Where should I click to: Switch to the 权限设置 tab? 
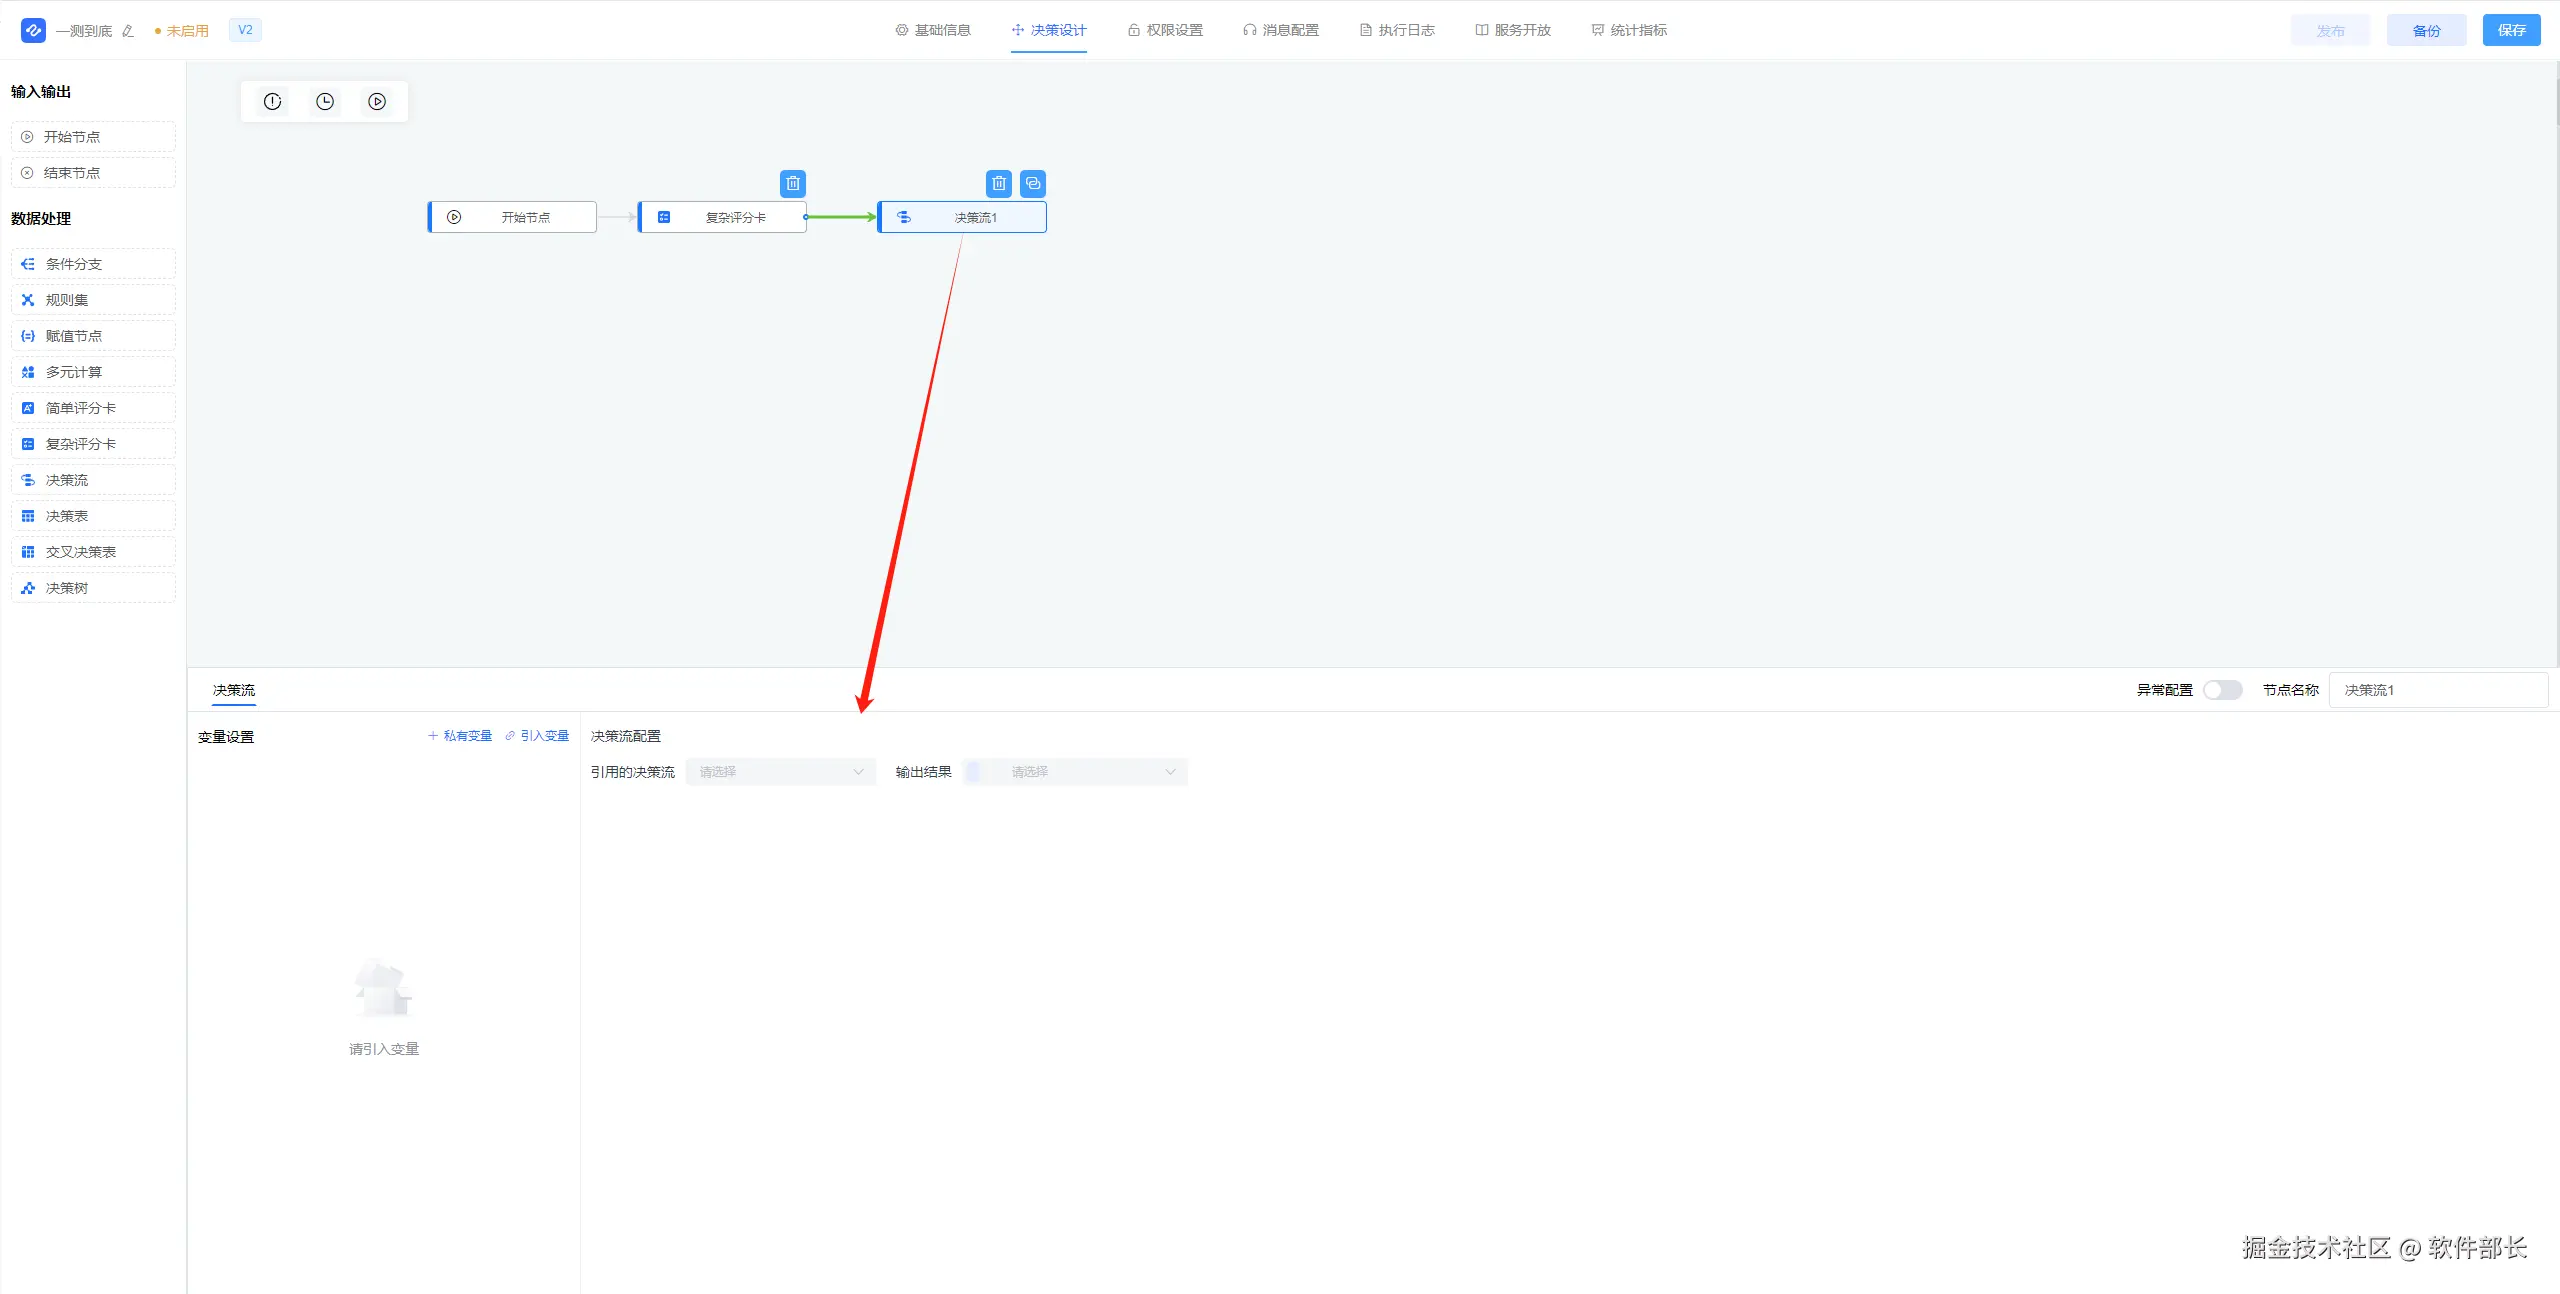click(1165, 30)
